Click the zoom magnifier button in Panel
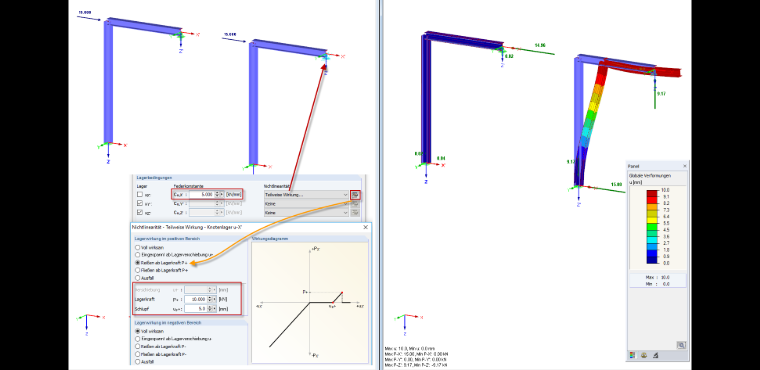Image resolution: width=760 pixels, height=370 pixels. pyautogui.click(x=681, y=345)
